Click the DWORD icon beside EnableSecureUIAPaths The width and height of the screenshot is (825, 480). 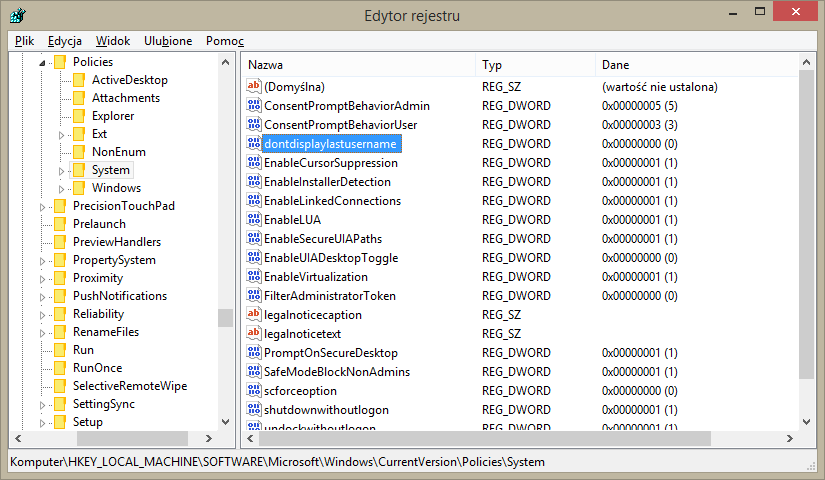point(254,238)
